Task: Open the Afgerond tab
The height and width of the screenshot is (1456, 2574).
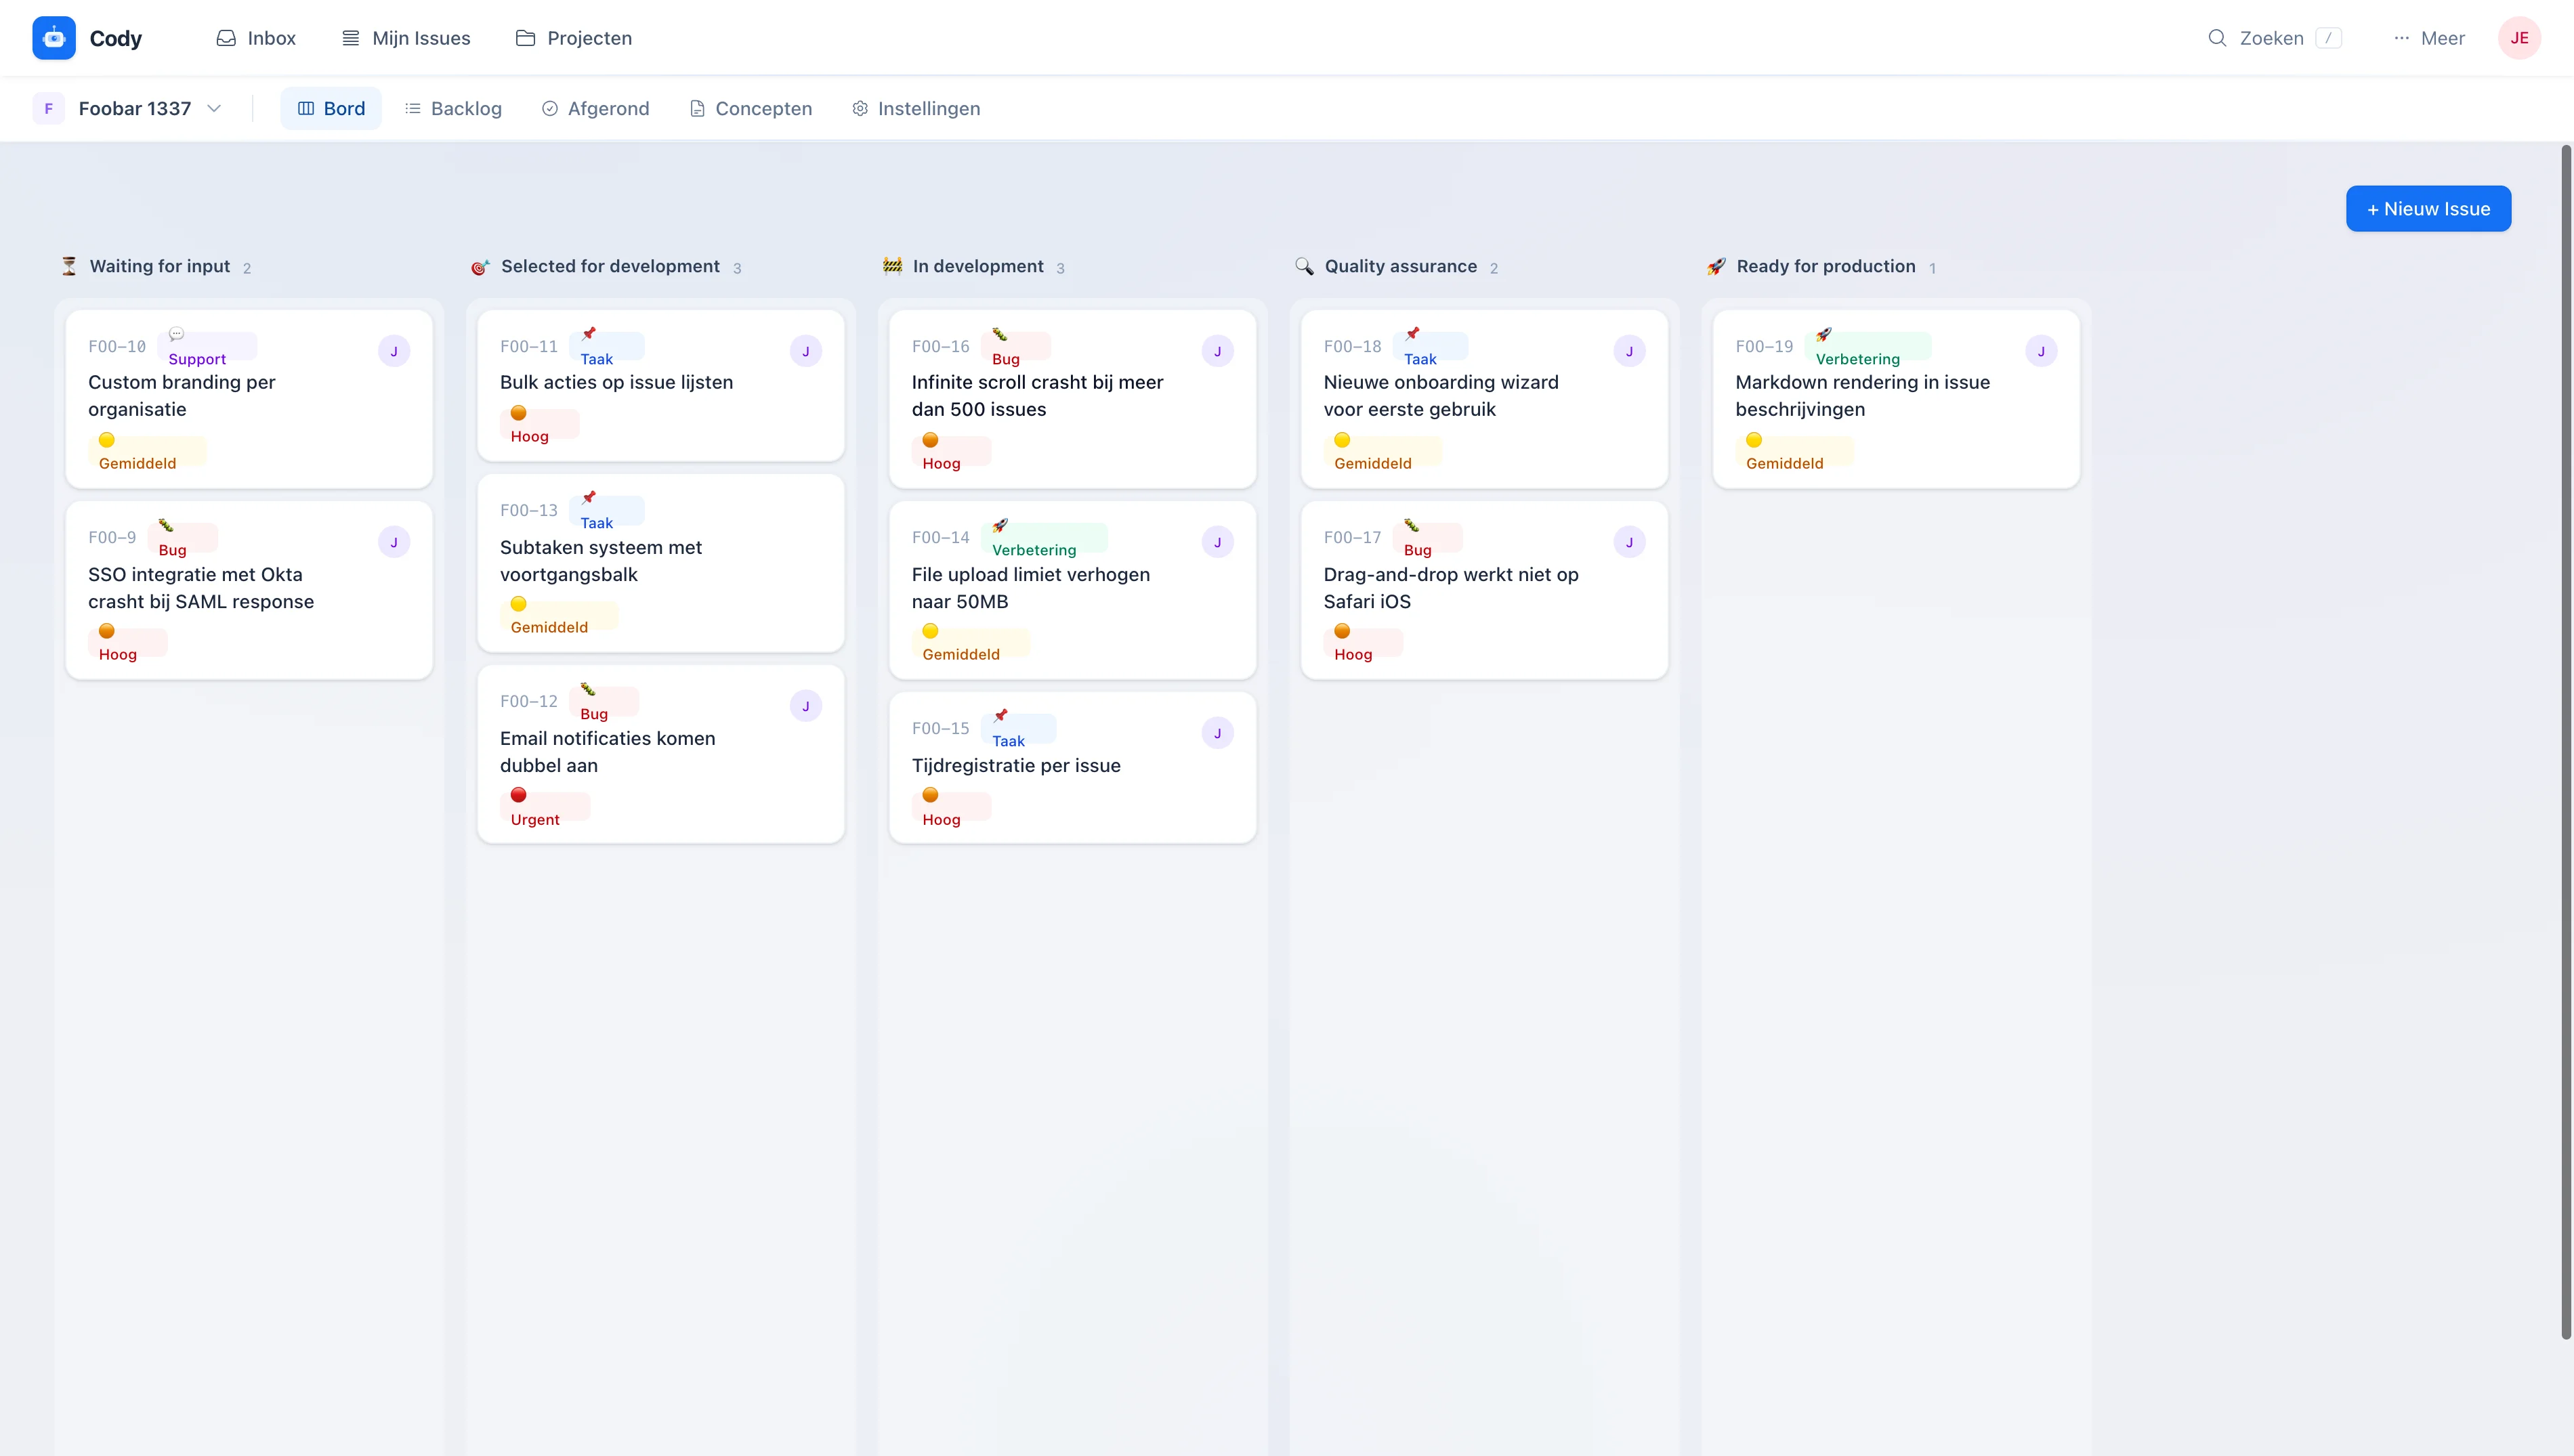Action: point(595,108)
